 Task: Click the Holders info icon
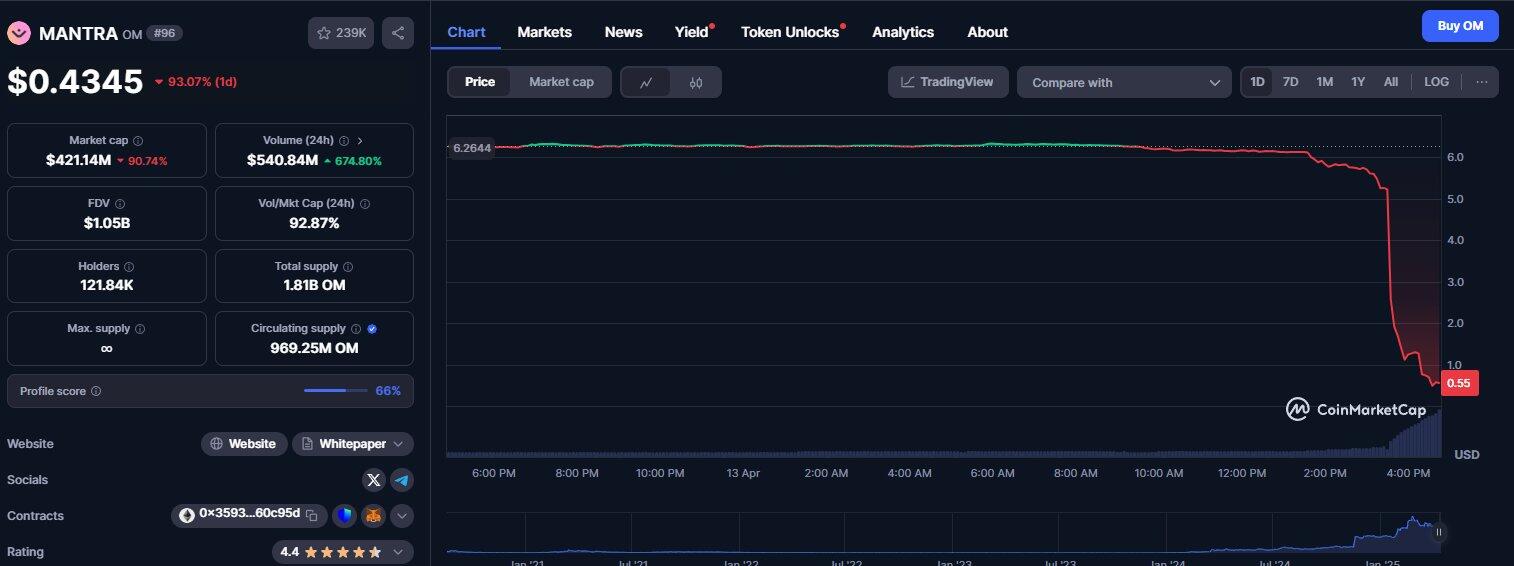(130, 267)
